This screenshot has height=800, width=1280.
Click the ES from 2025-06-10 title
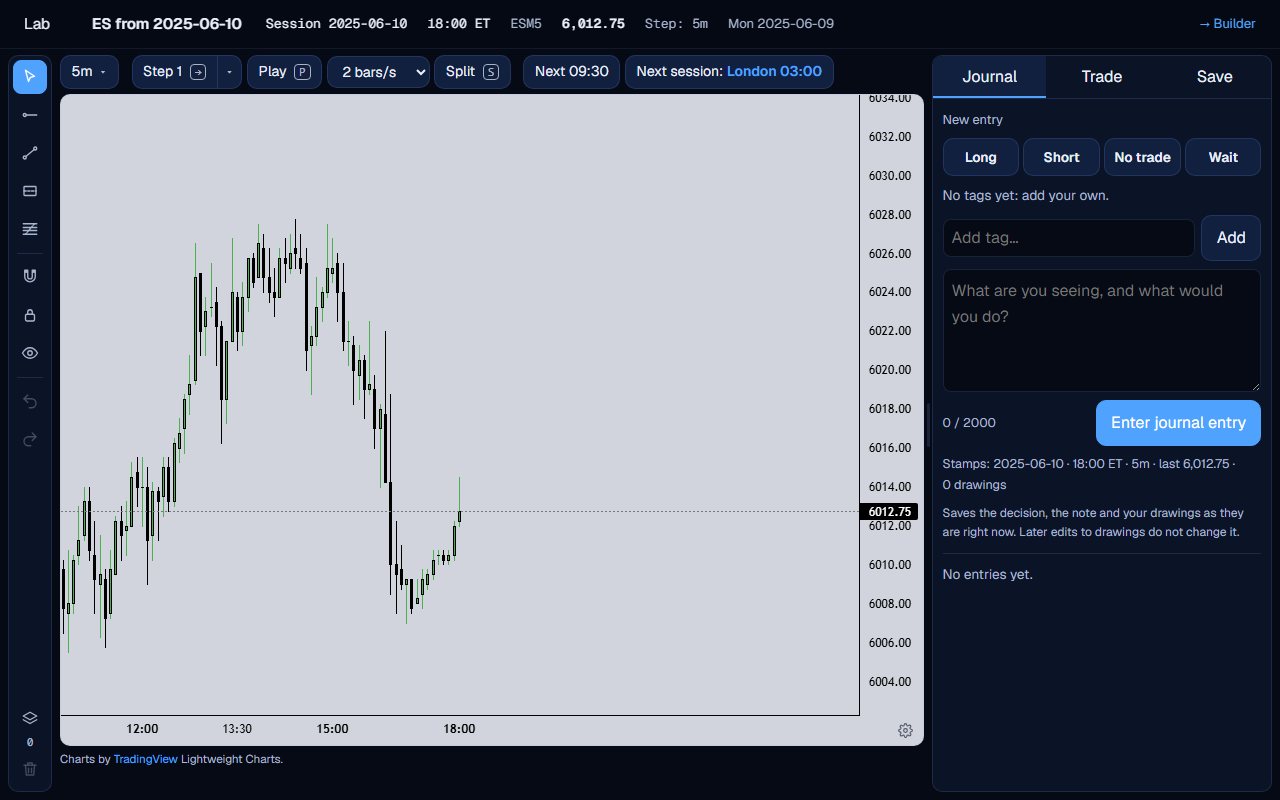(x=169, y=23)
